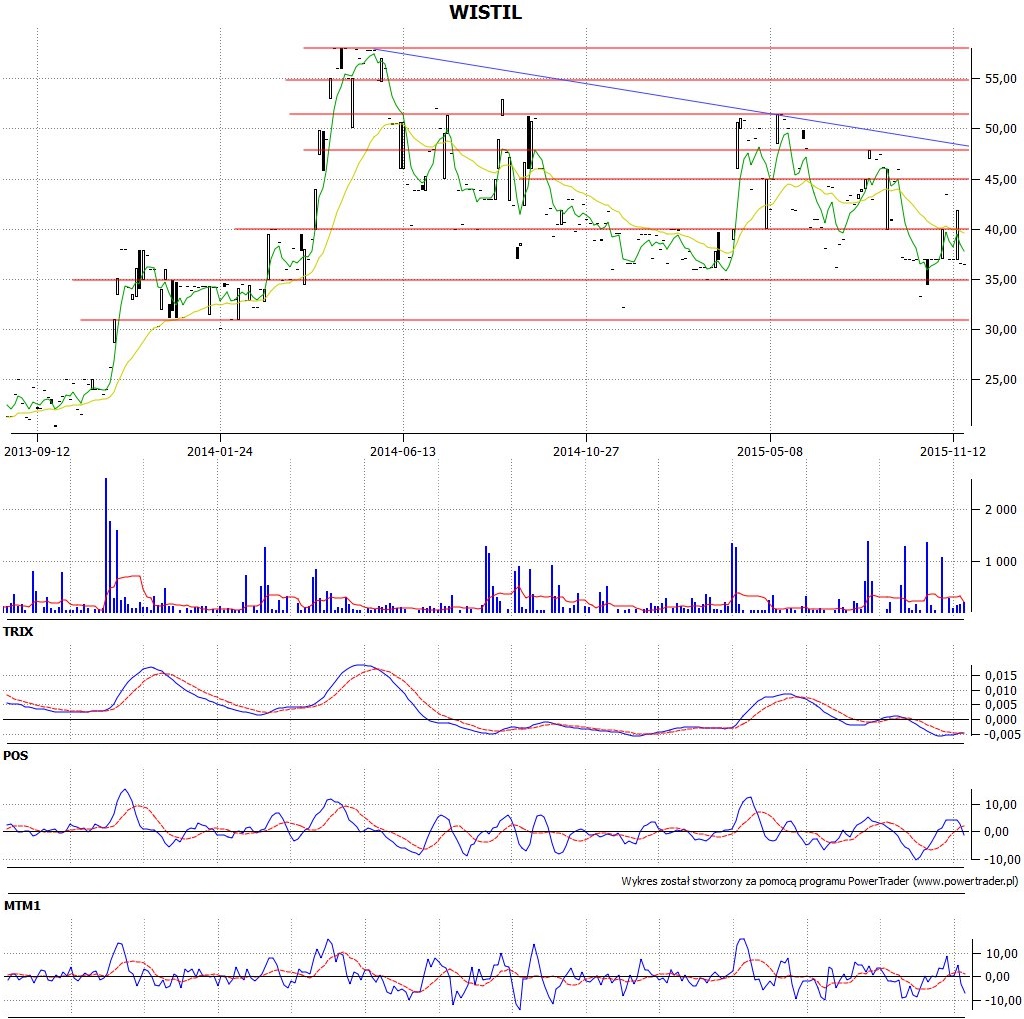The height and width of the screenshot is (1019, 1024).
Task: Click the 45,00 price axis label
Action: tap(1000, 180)
